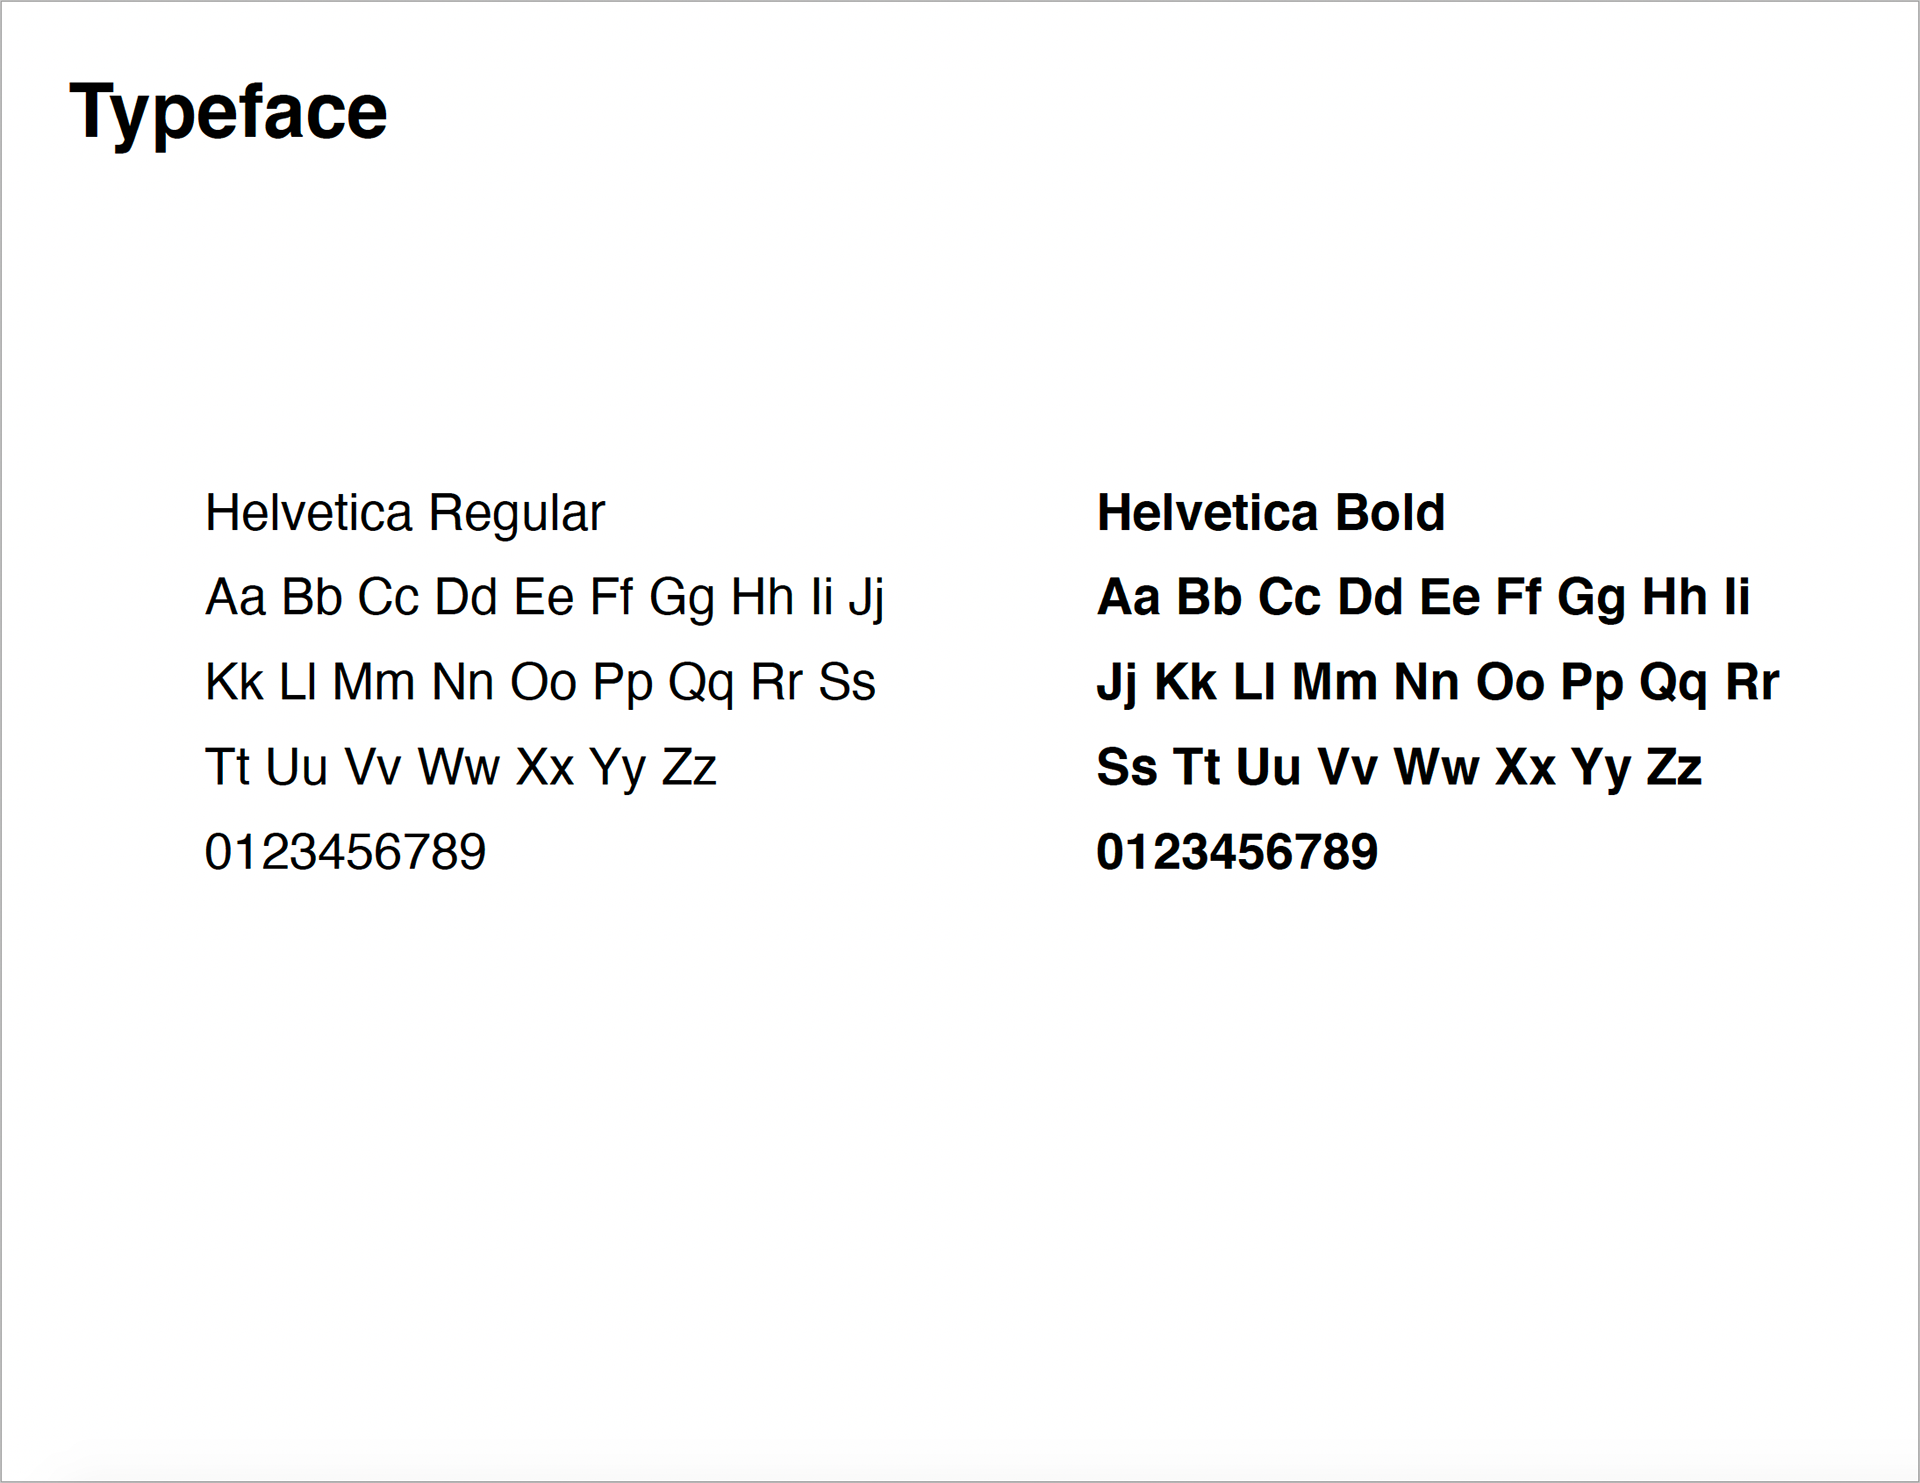Click the regular Mm letter pair
Viewport: 1920px width, 1483px height.
(x=373, y=682)
